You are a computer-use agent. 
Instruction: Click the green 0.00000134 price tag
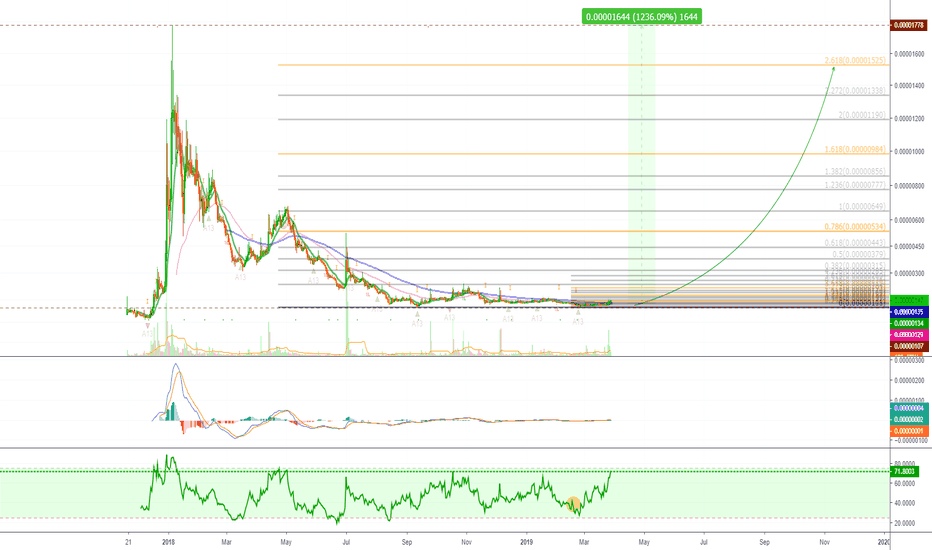click(x=909, y=323)
